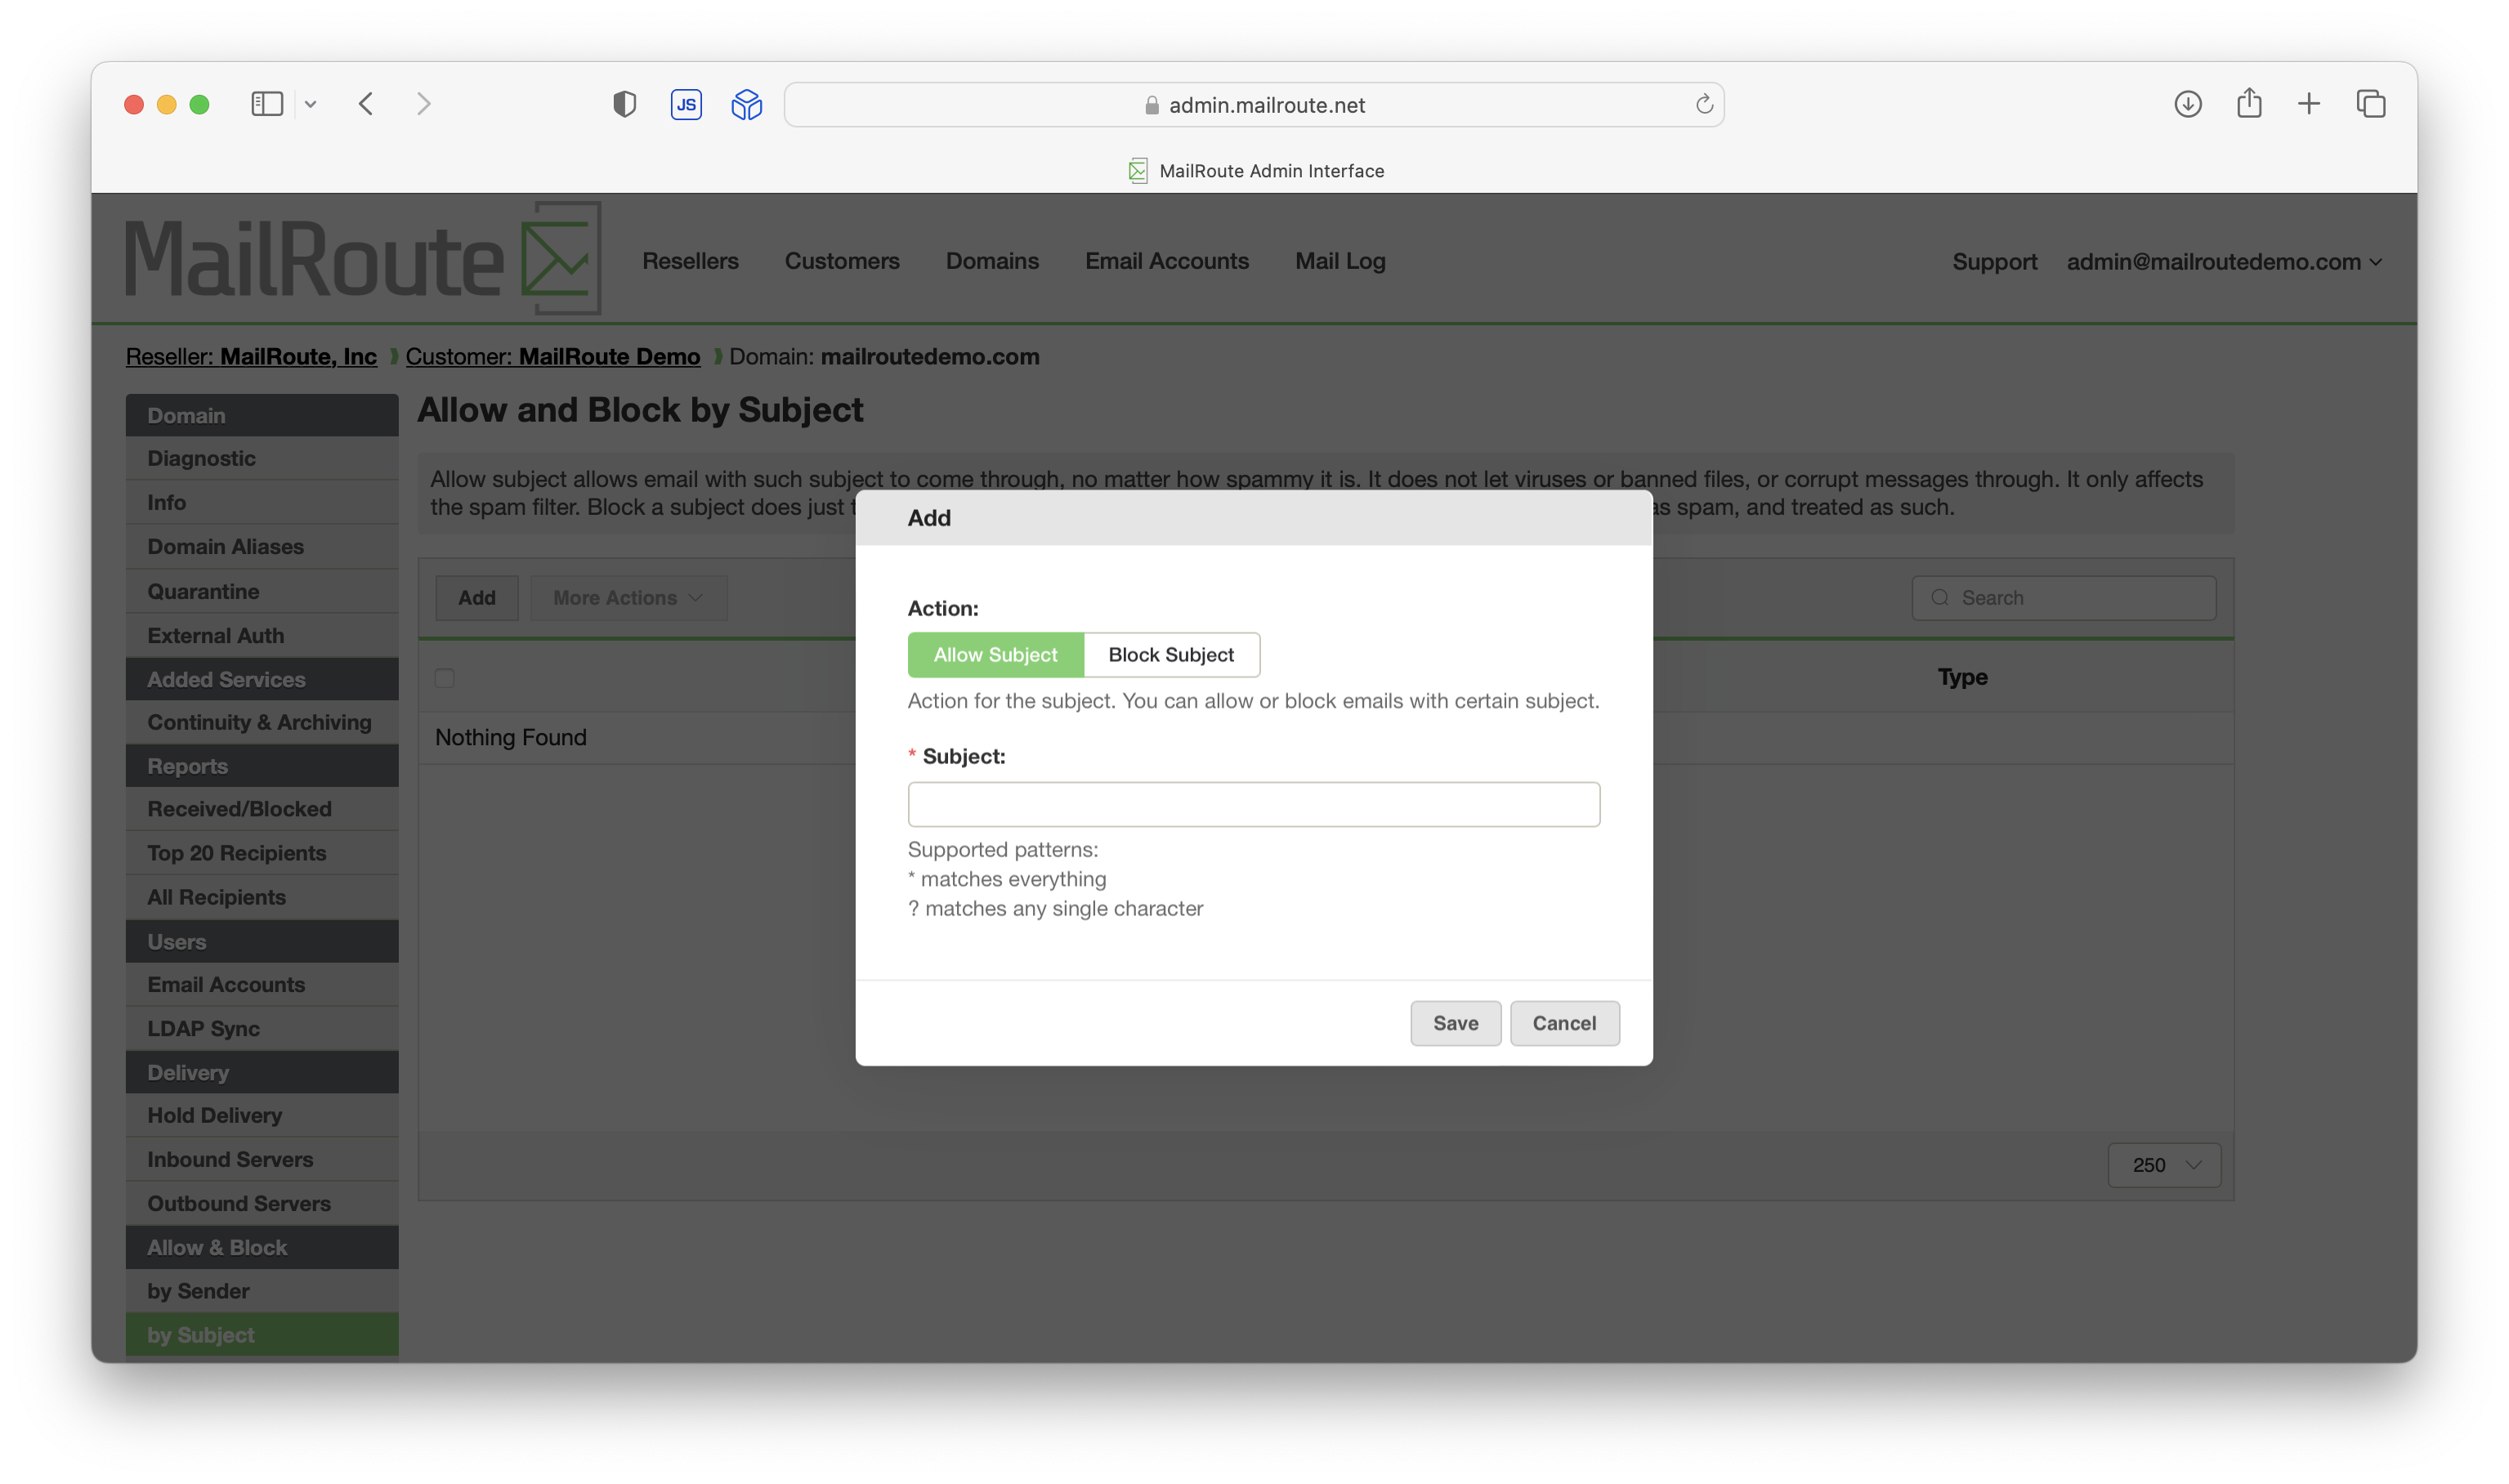Click the browser back navigation arrow
2509x1484 pixels.
(366, 103)
